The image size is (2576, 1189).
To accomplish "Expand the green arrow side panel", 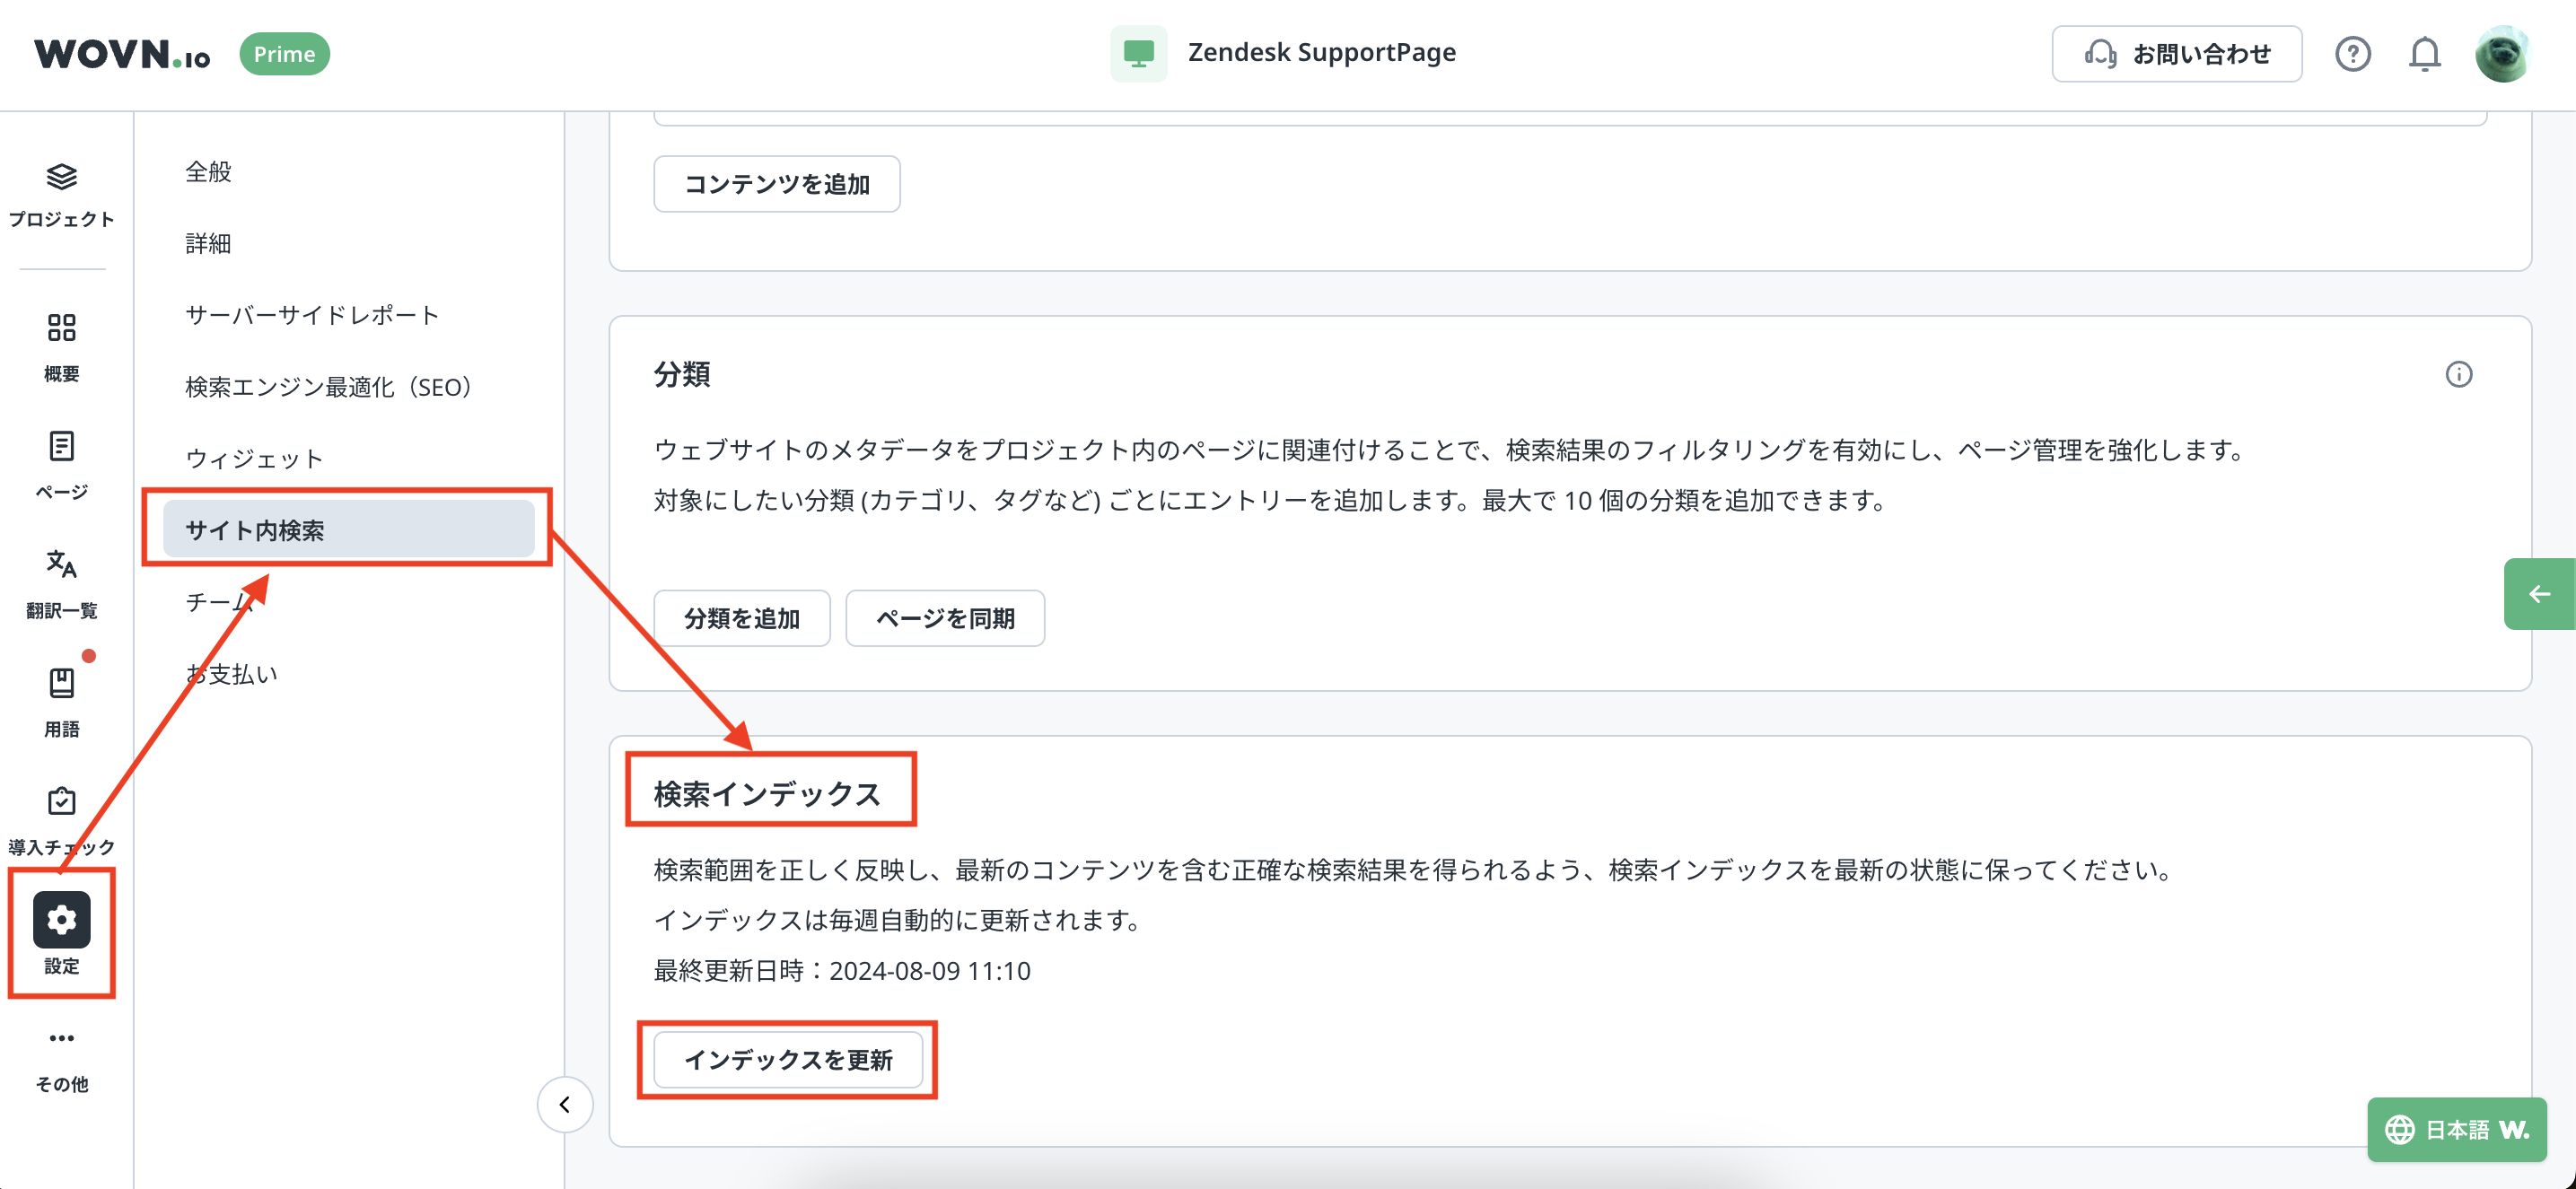I will [2539, 594].
